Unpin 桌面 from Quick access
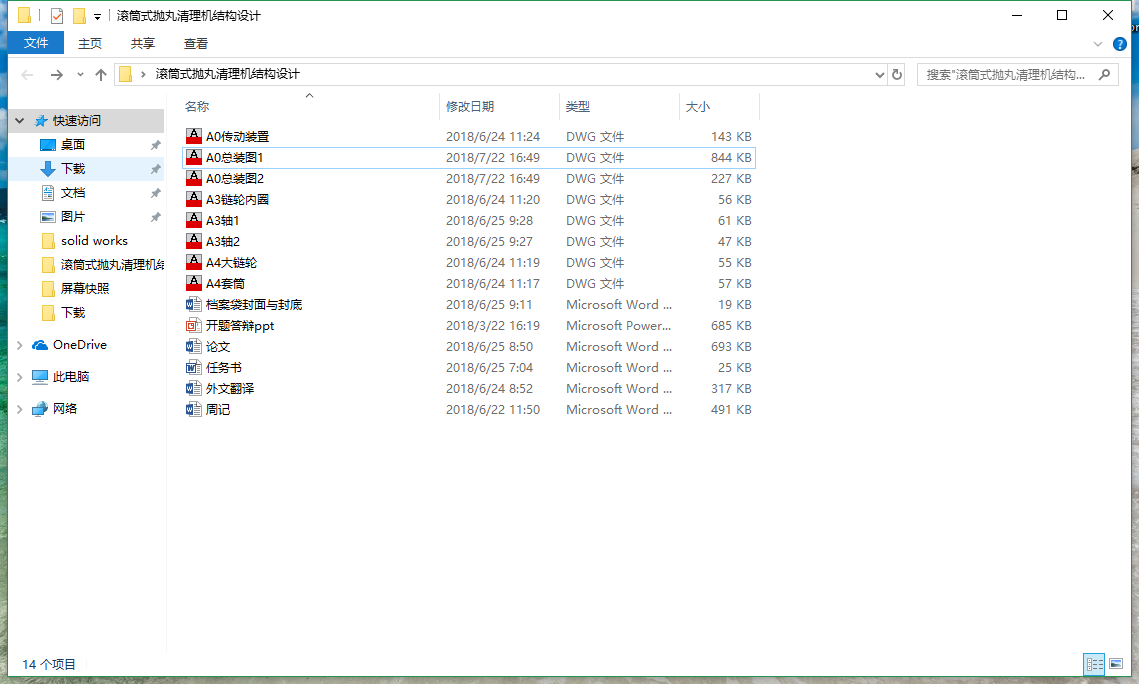Screen dimensions: 1139x684 [155, 145]
